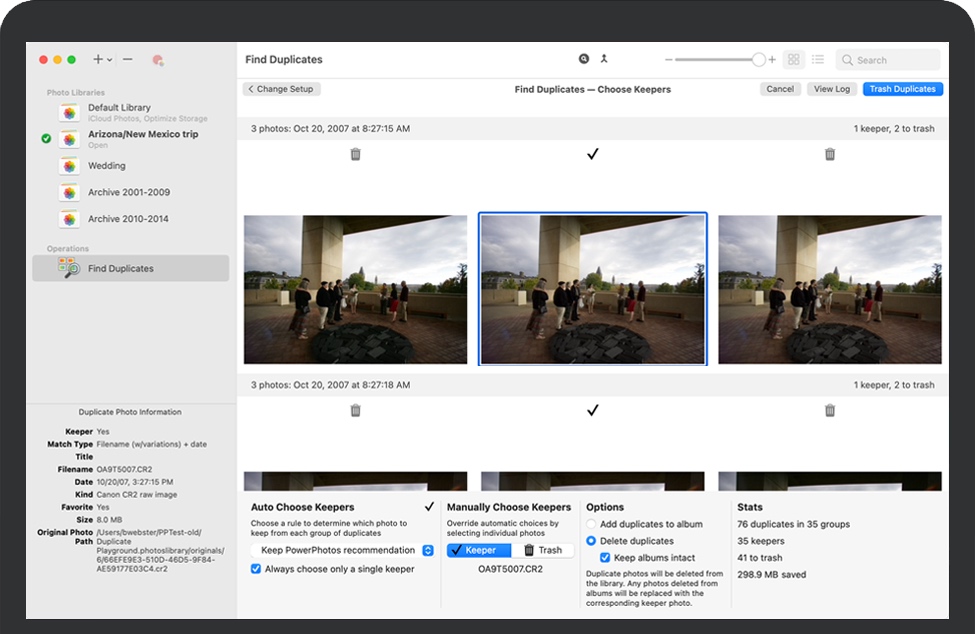This screenshot has height=634, width=975.
Task: Click the trash icon above the first photo
Action: point(355,154)
